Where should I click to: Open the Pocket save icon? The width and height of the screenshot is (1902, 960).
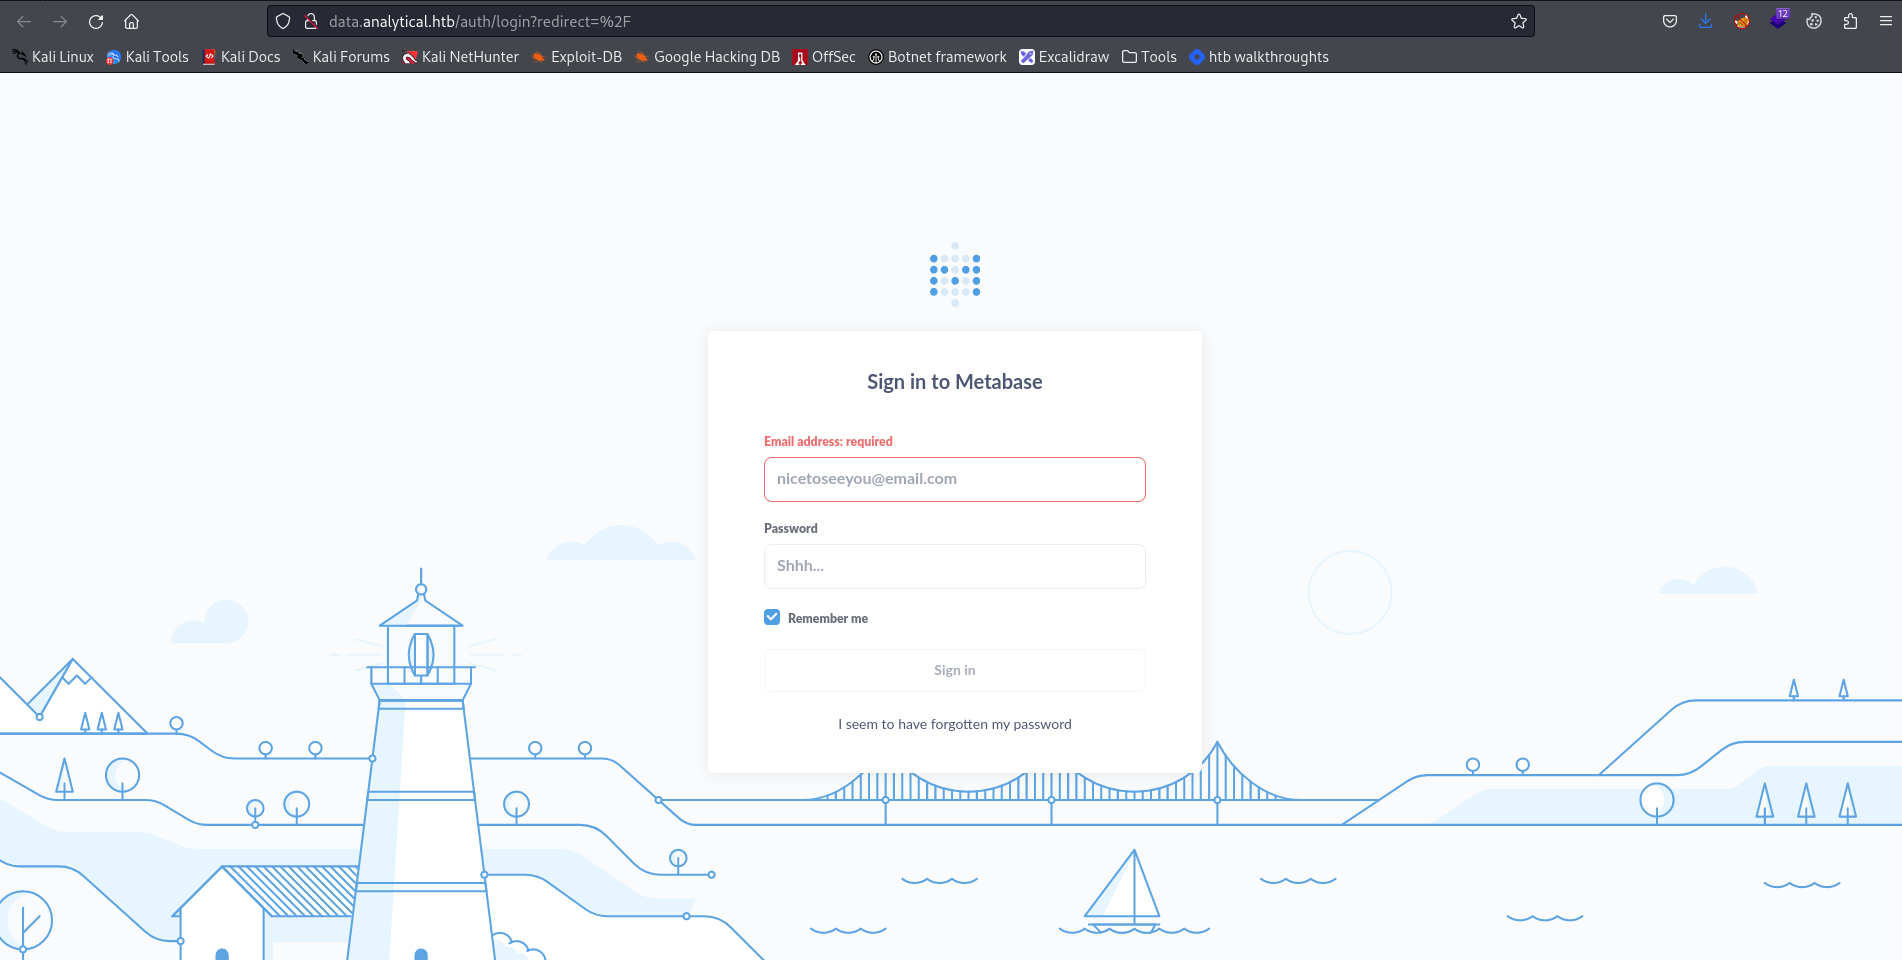[x=1670, y=21]
